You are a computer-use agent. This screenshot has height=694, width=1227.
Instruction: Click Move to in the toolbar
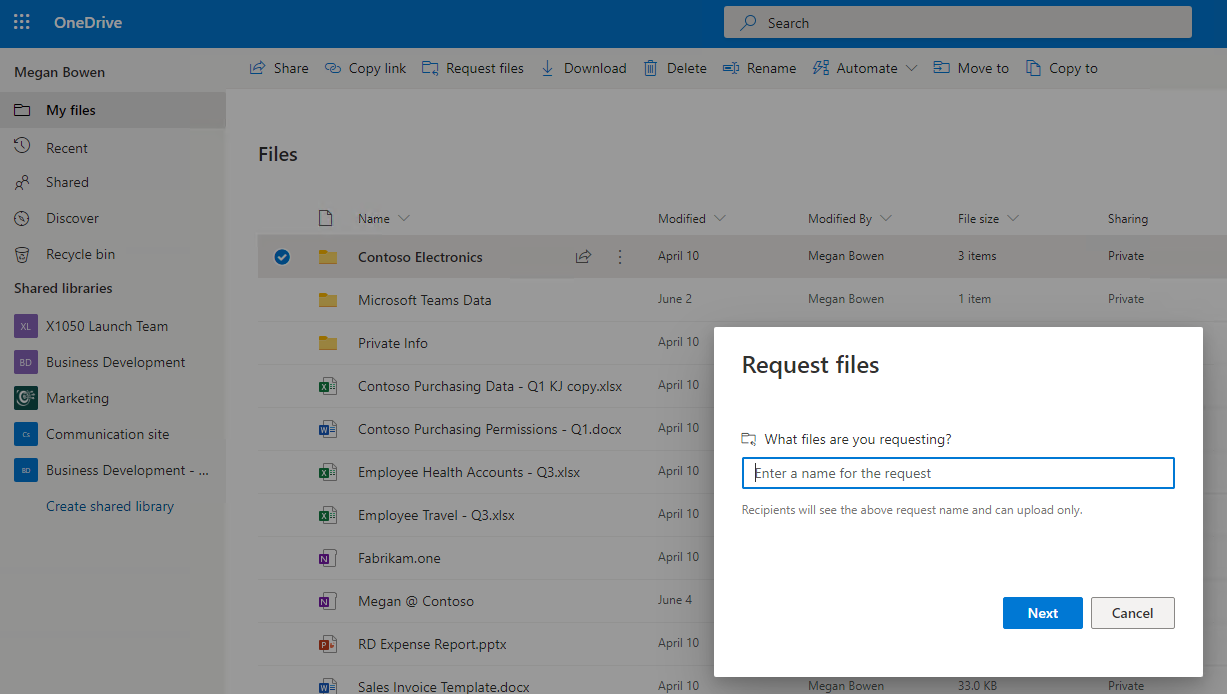(x=971, y=68)
